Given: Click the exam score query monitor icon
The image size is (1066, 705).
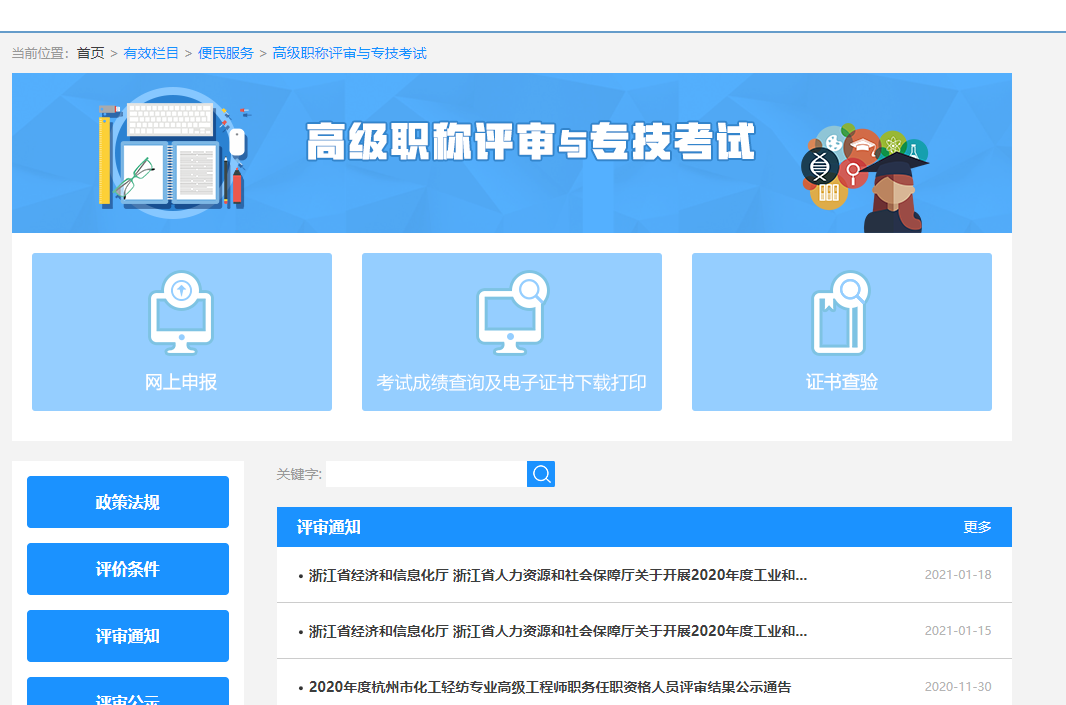Looking at the screenshot, I should coord(511,313).
